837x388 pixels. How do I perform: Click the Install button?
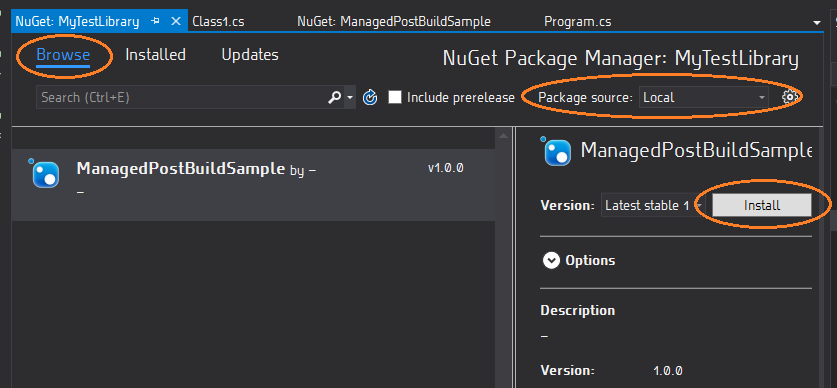pos(762,205)
